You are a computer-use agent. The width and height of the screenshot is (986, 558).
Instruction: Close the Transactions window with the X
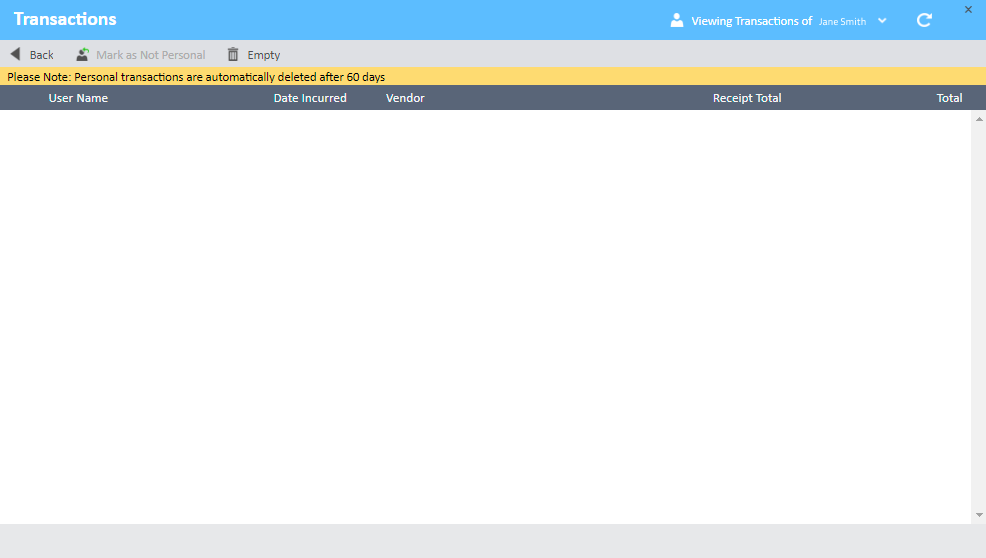point(968,10)
